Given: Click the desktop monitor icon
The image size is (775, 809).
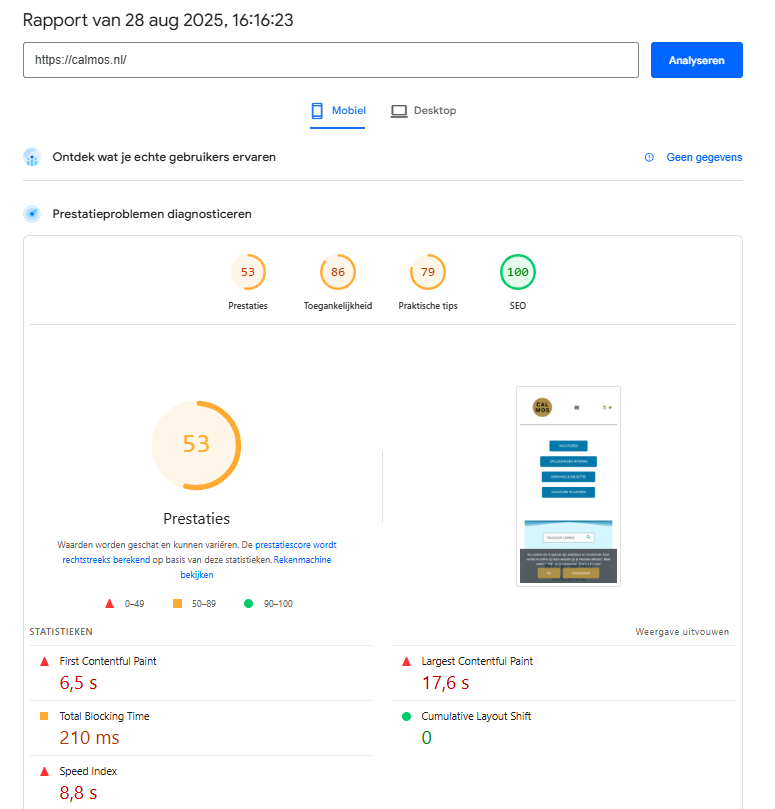Looking at the screenshot, I should coord(398,111).
